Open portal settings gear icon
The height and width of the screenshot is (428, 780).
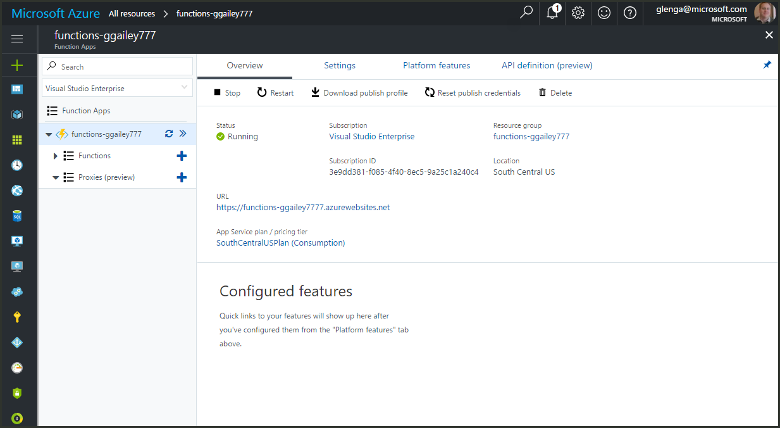tap(578, 12)
